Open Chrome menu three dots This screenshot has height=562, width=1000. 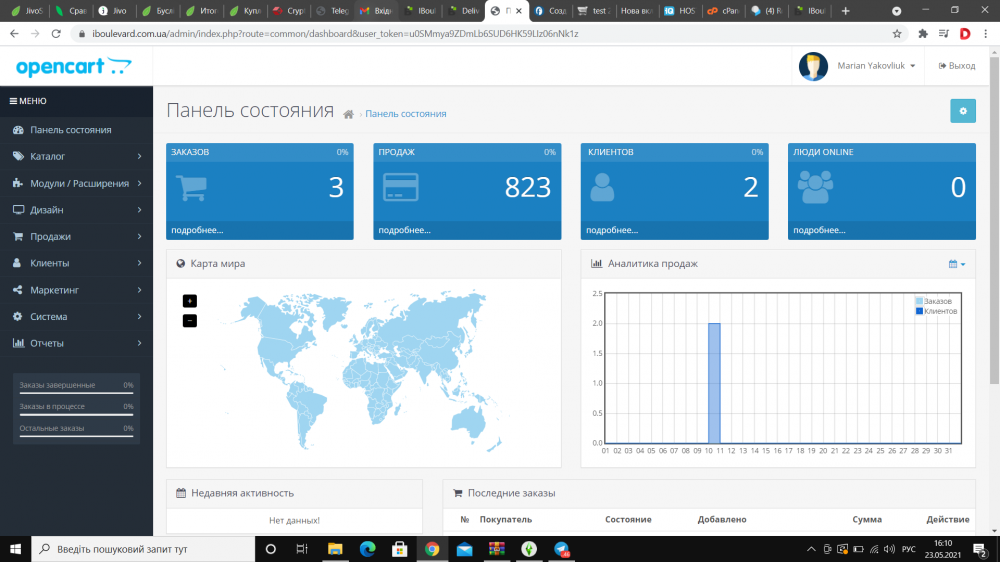click(x=985, y=34)
